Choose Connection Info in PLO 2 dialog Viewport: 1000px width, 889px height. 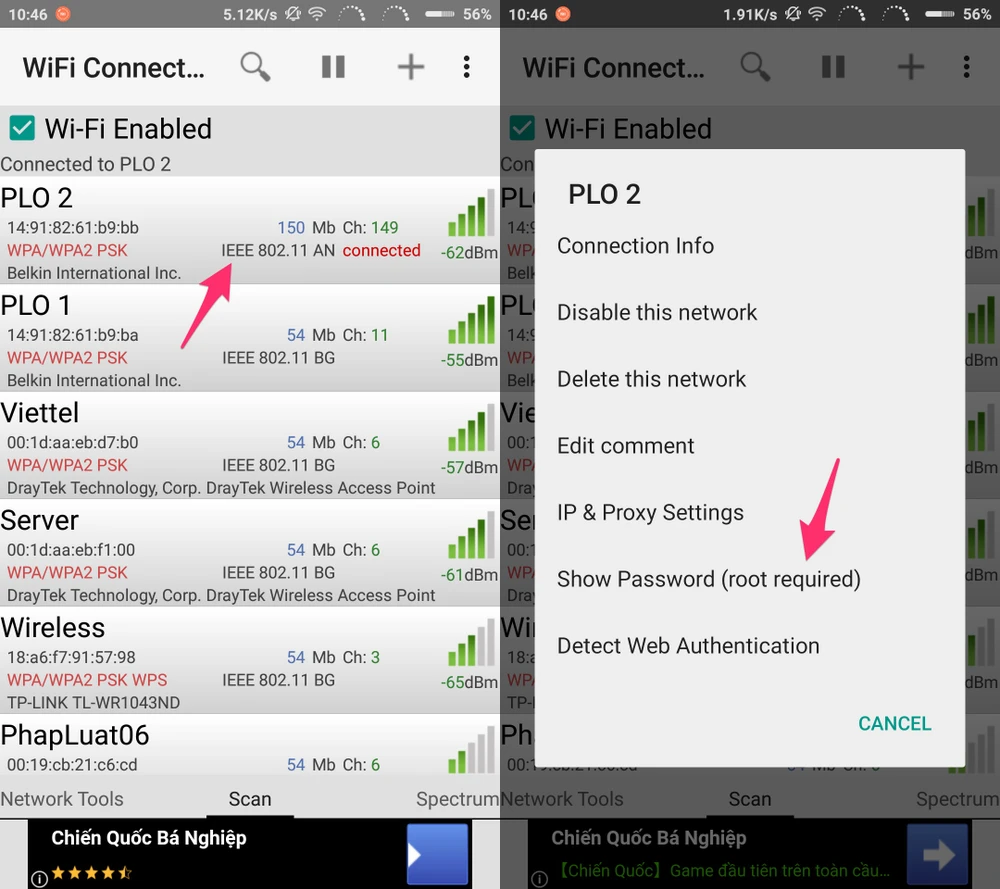(635, 246)
